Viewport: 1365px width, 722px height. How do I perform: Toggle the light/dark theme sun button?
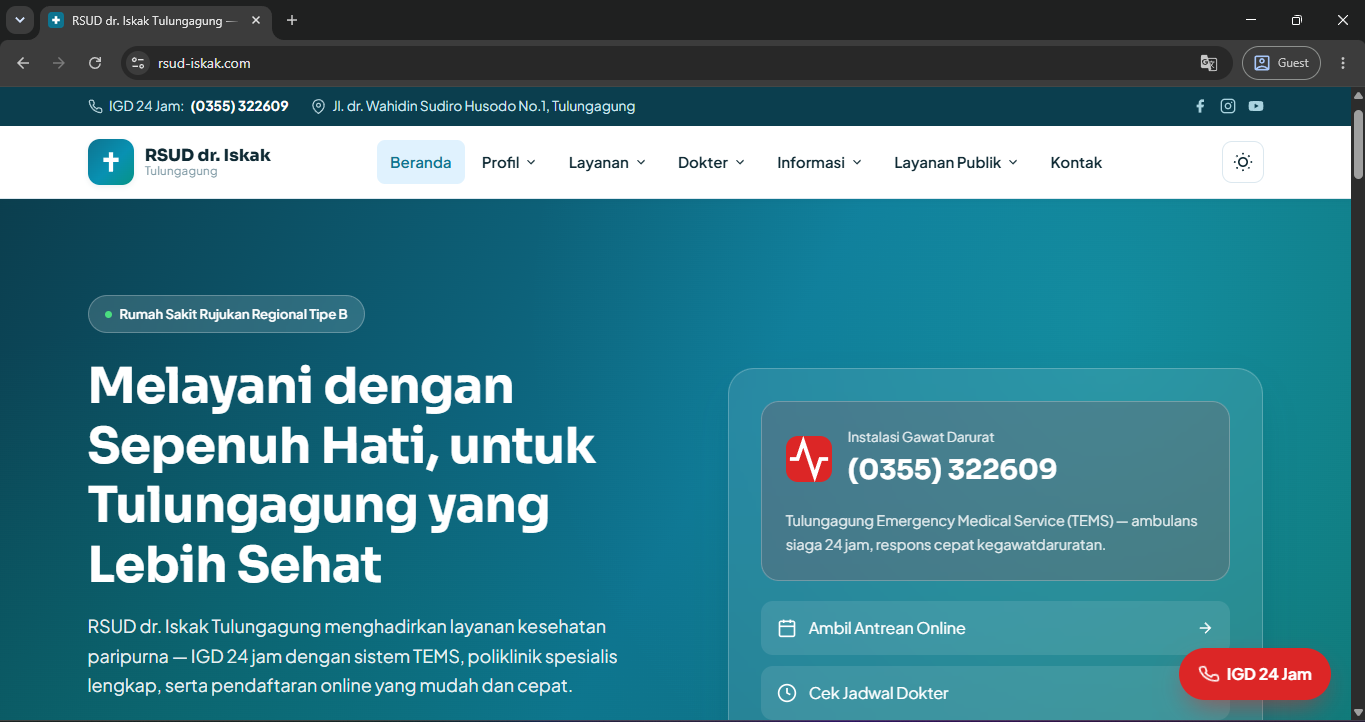click(x=1243, y=162)
